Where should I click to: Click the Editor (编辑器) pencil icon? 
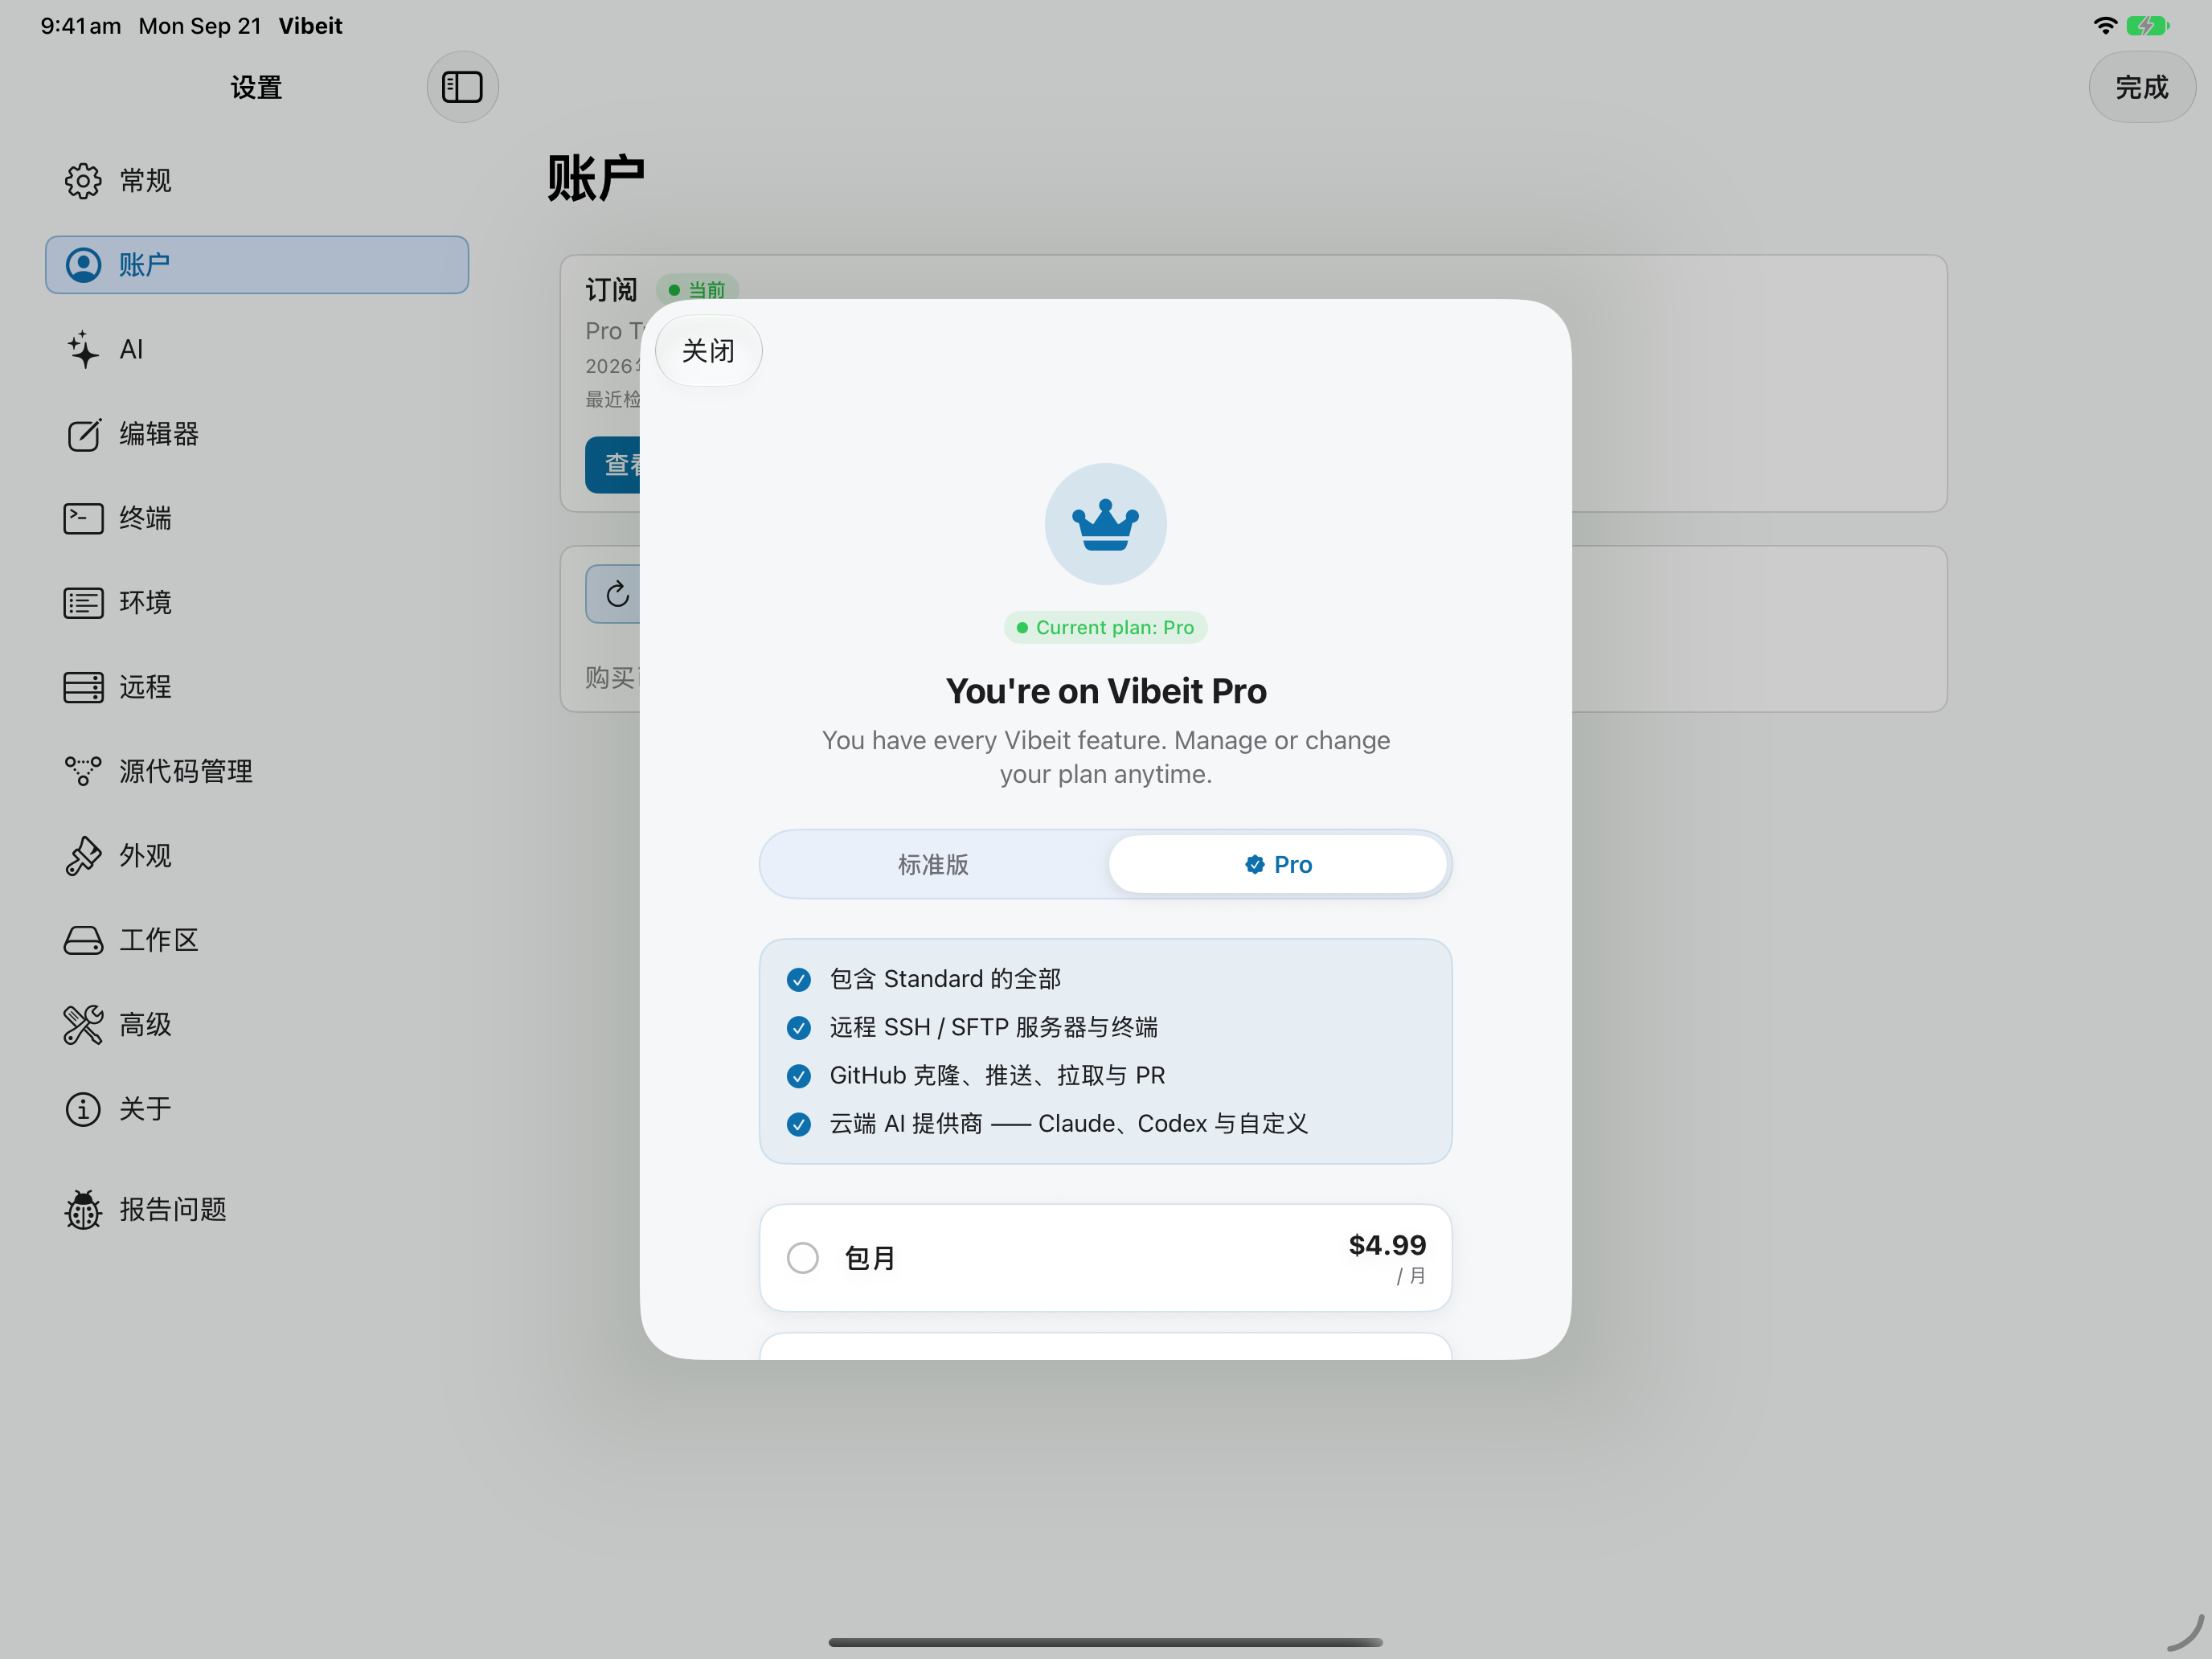(83, 434)
